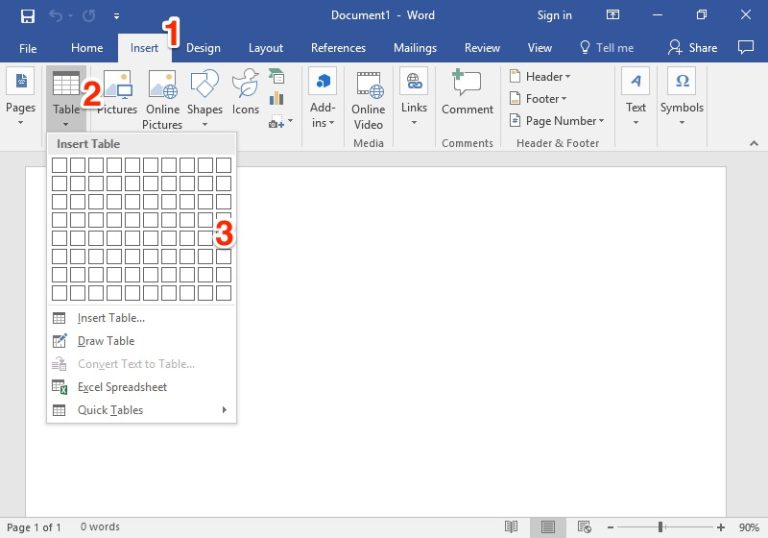Screen dimensions: 768x538
Task: Click the Online Pictures icon
Action: (x=162, y=100)
